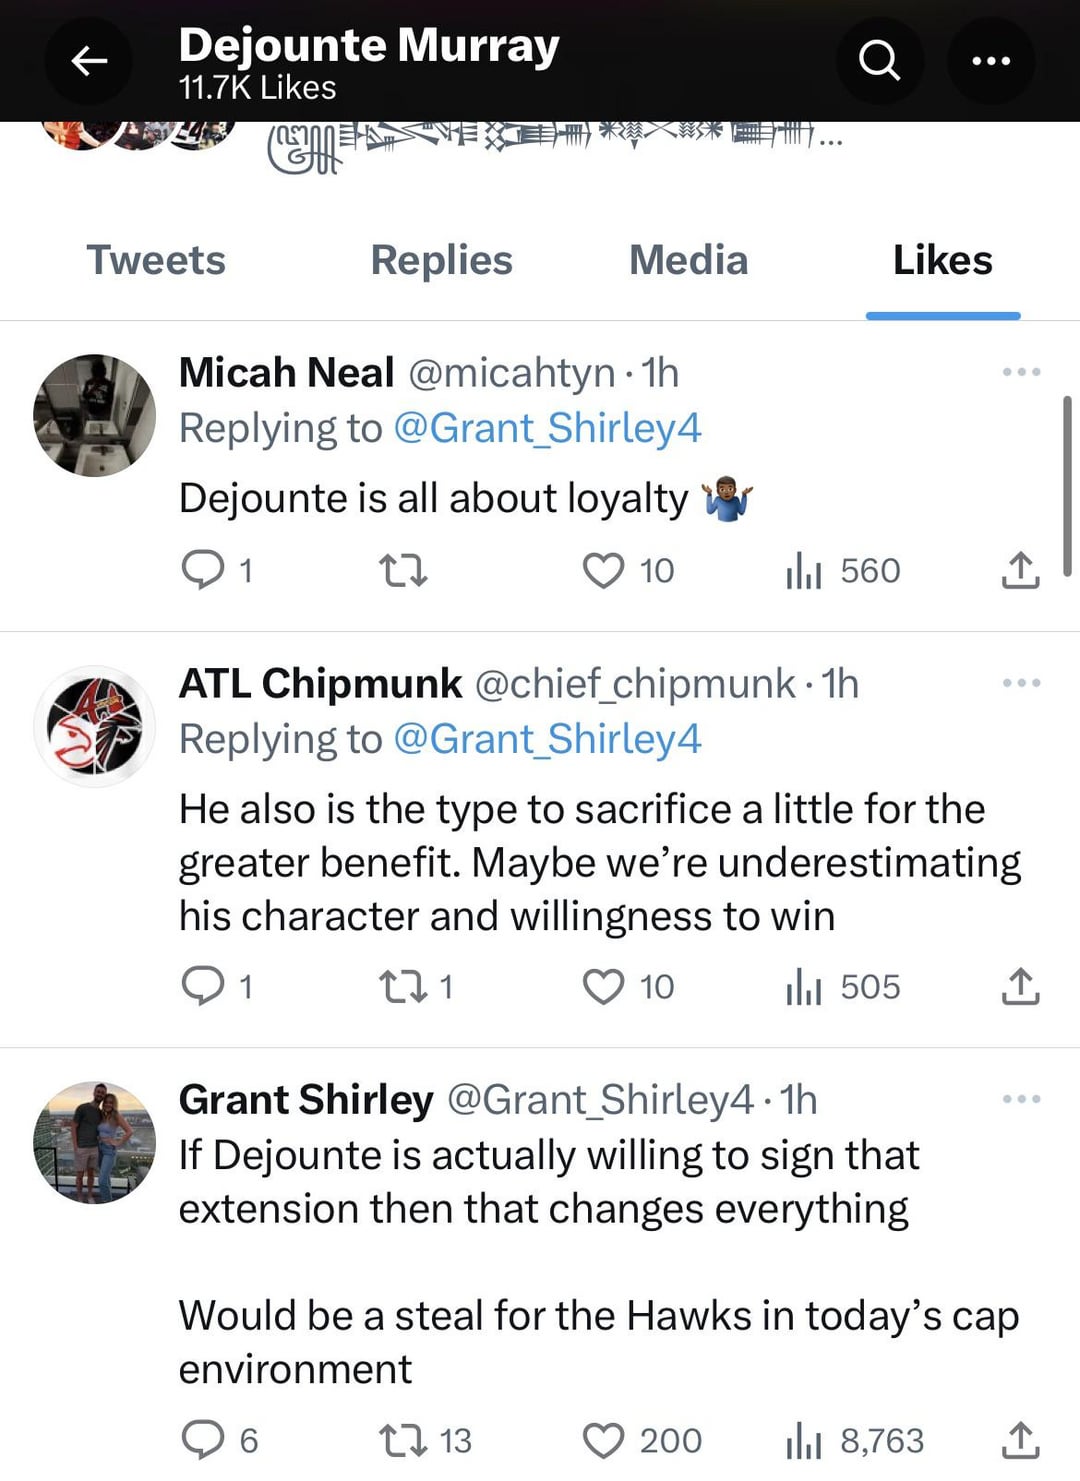This screenshot has width=1080, height=1481.
Task: Reply to ATL Chipmunk's tweet
Action: (x=203, y=986)
